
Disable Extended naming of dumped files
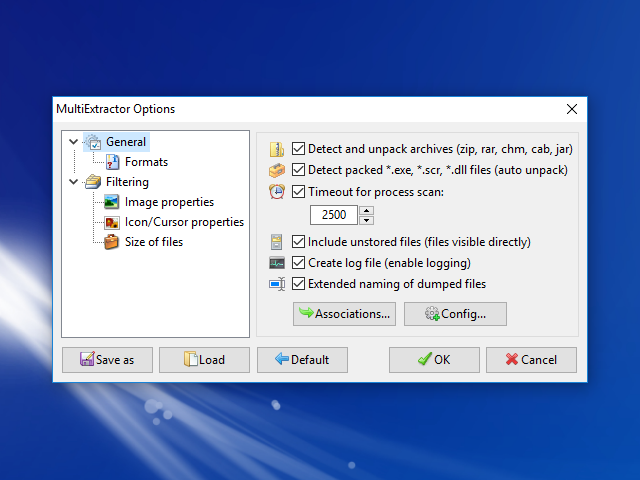point(298,284)
